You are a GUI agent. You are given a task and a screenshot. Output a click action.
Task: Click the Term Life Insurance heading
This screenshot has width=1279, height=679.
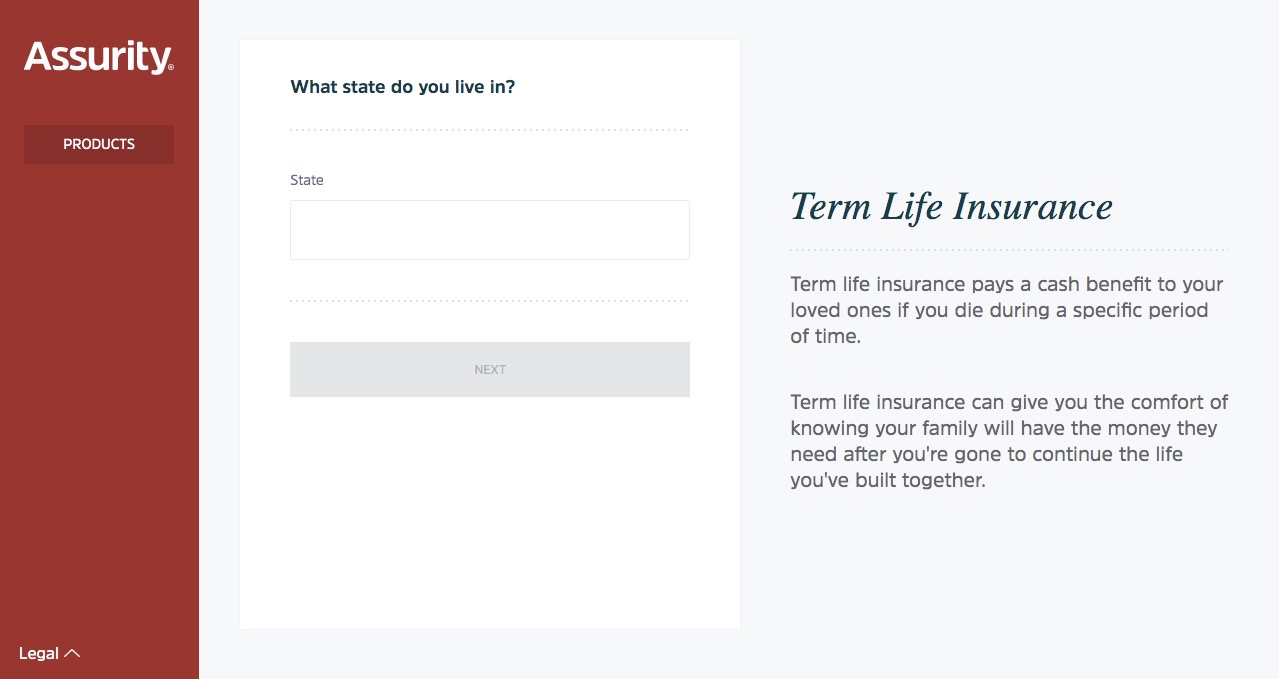951,207
